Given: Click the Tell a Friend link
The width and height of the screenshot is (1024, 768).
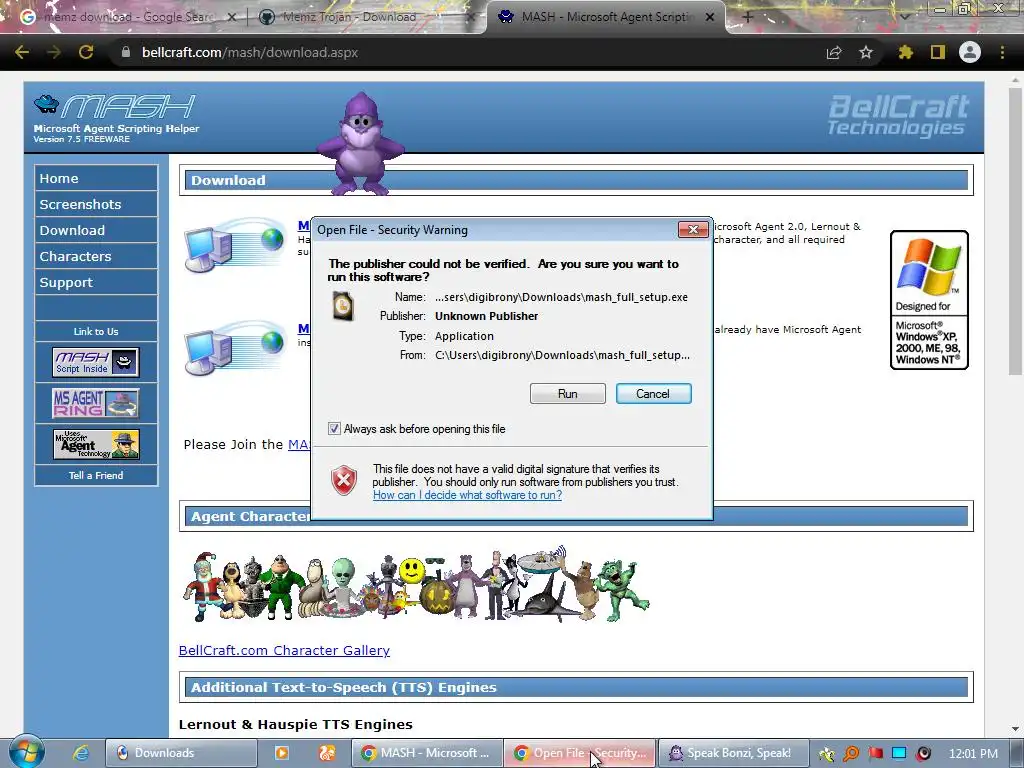Looking at the screenshot, I should (96, 475).
